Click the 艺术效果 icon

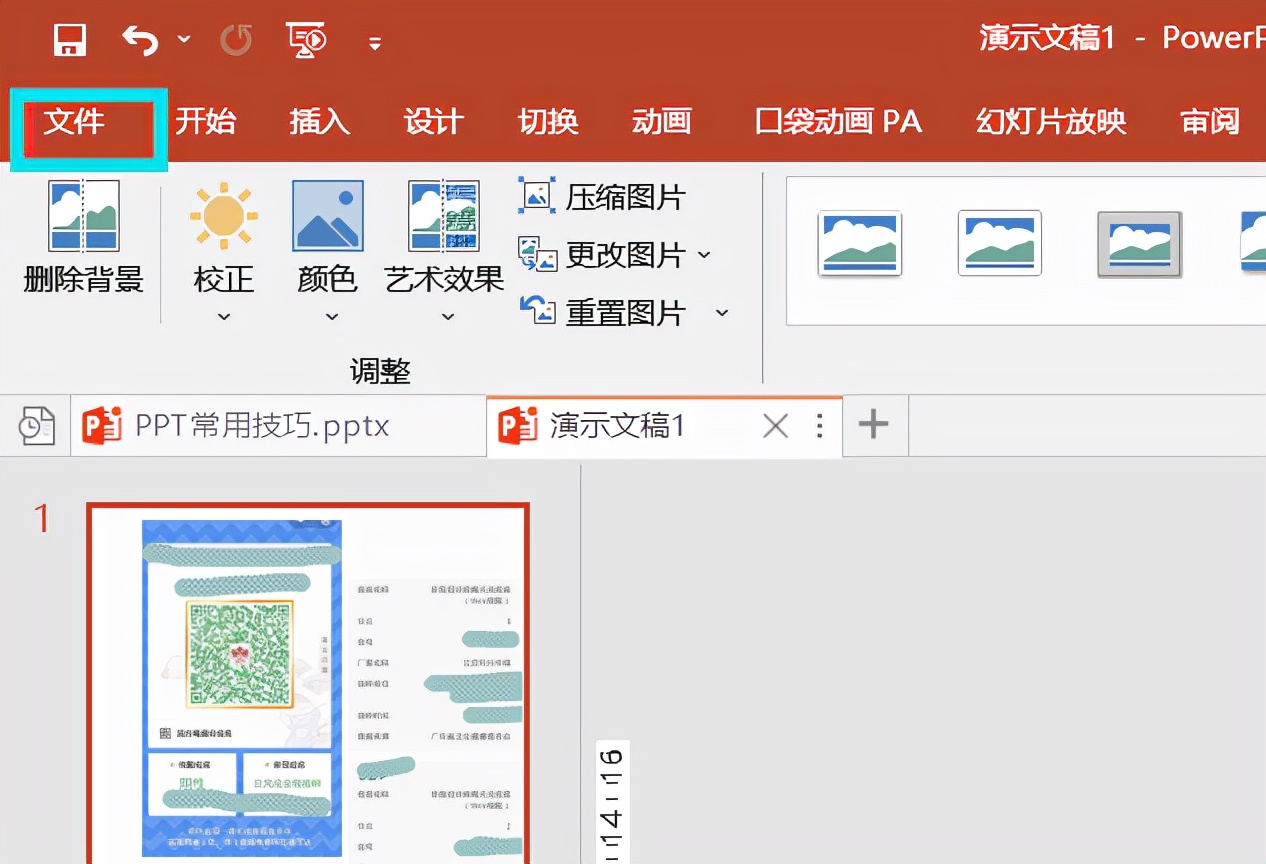[x=444, y=216]
